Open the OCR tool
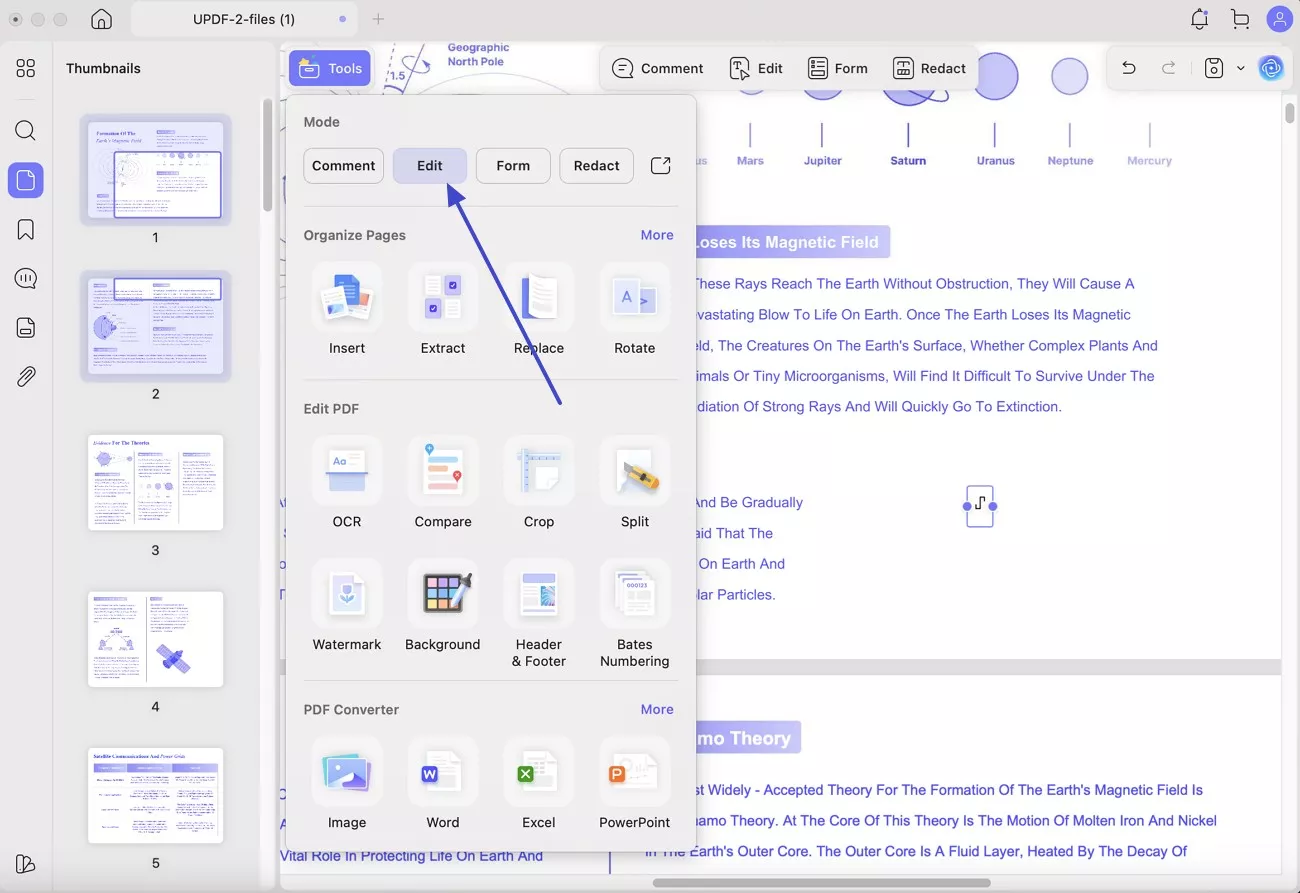1300x893 pixels. tap(347, 485)
